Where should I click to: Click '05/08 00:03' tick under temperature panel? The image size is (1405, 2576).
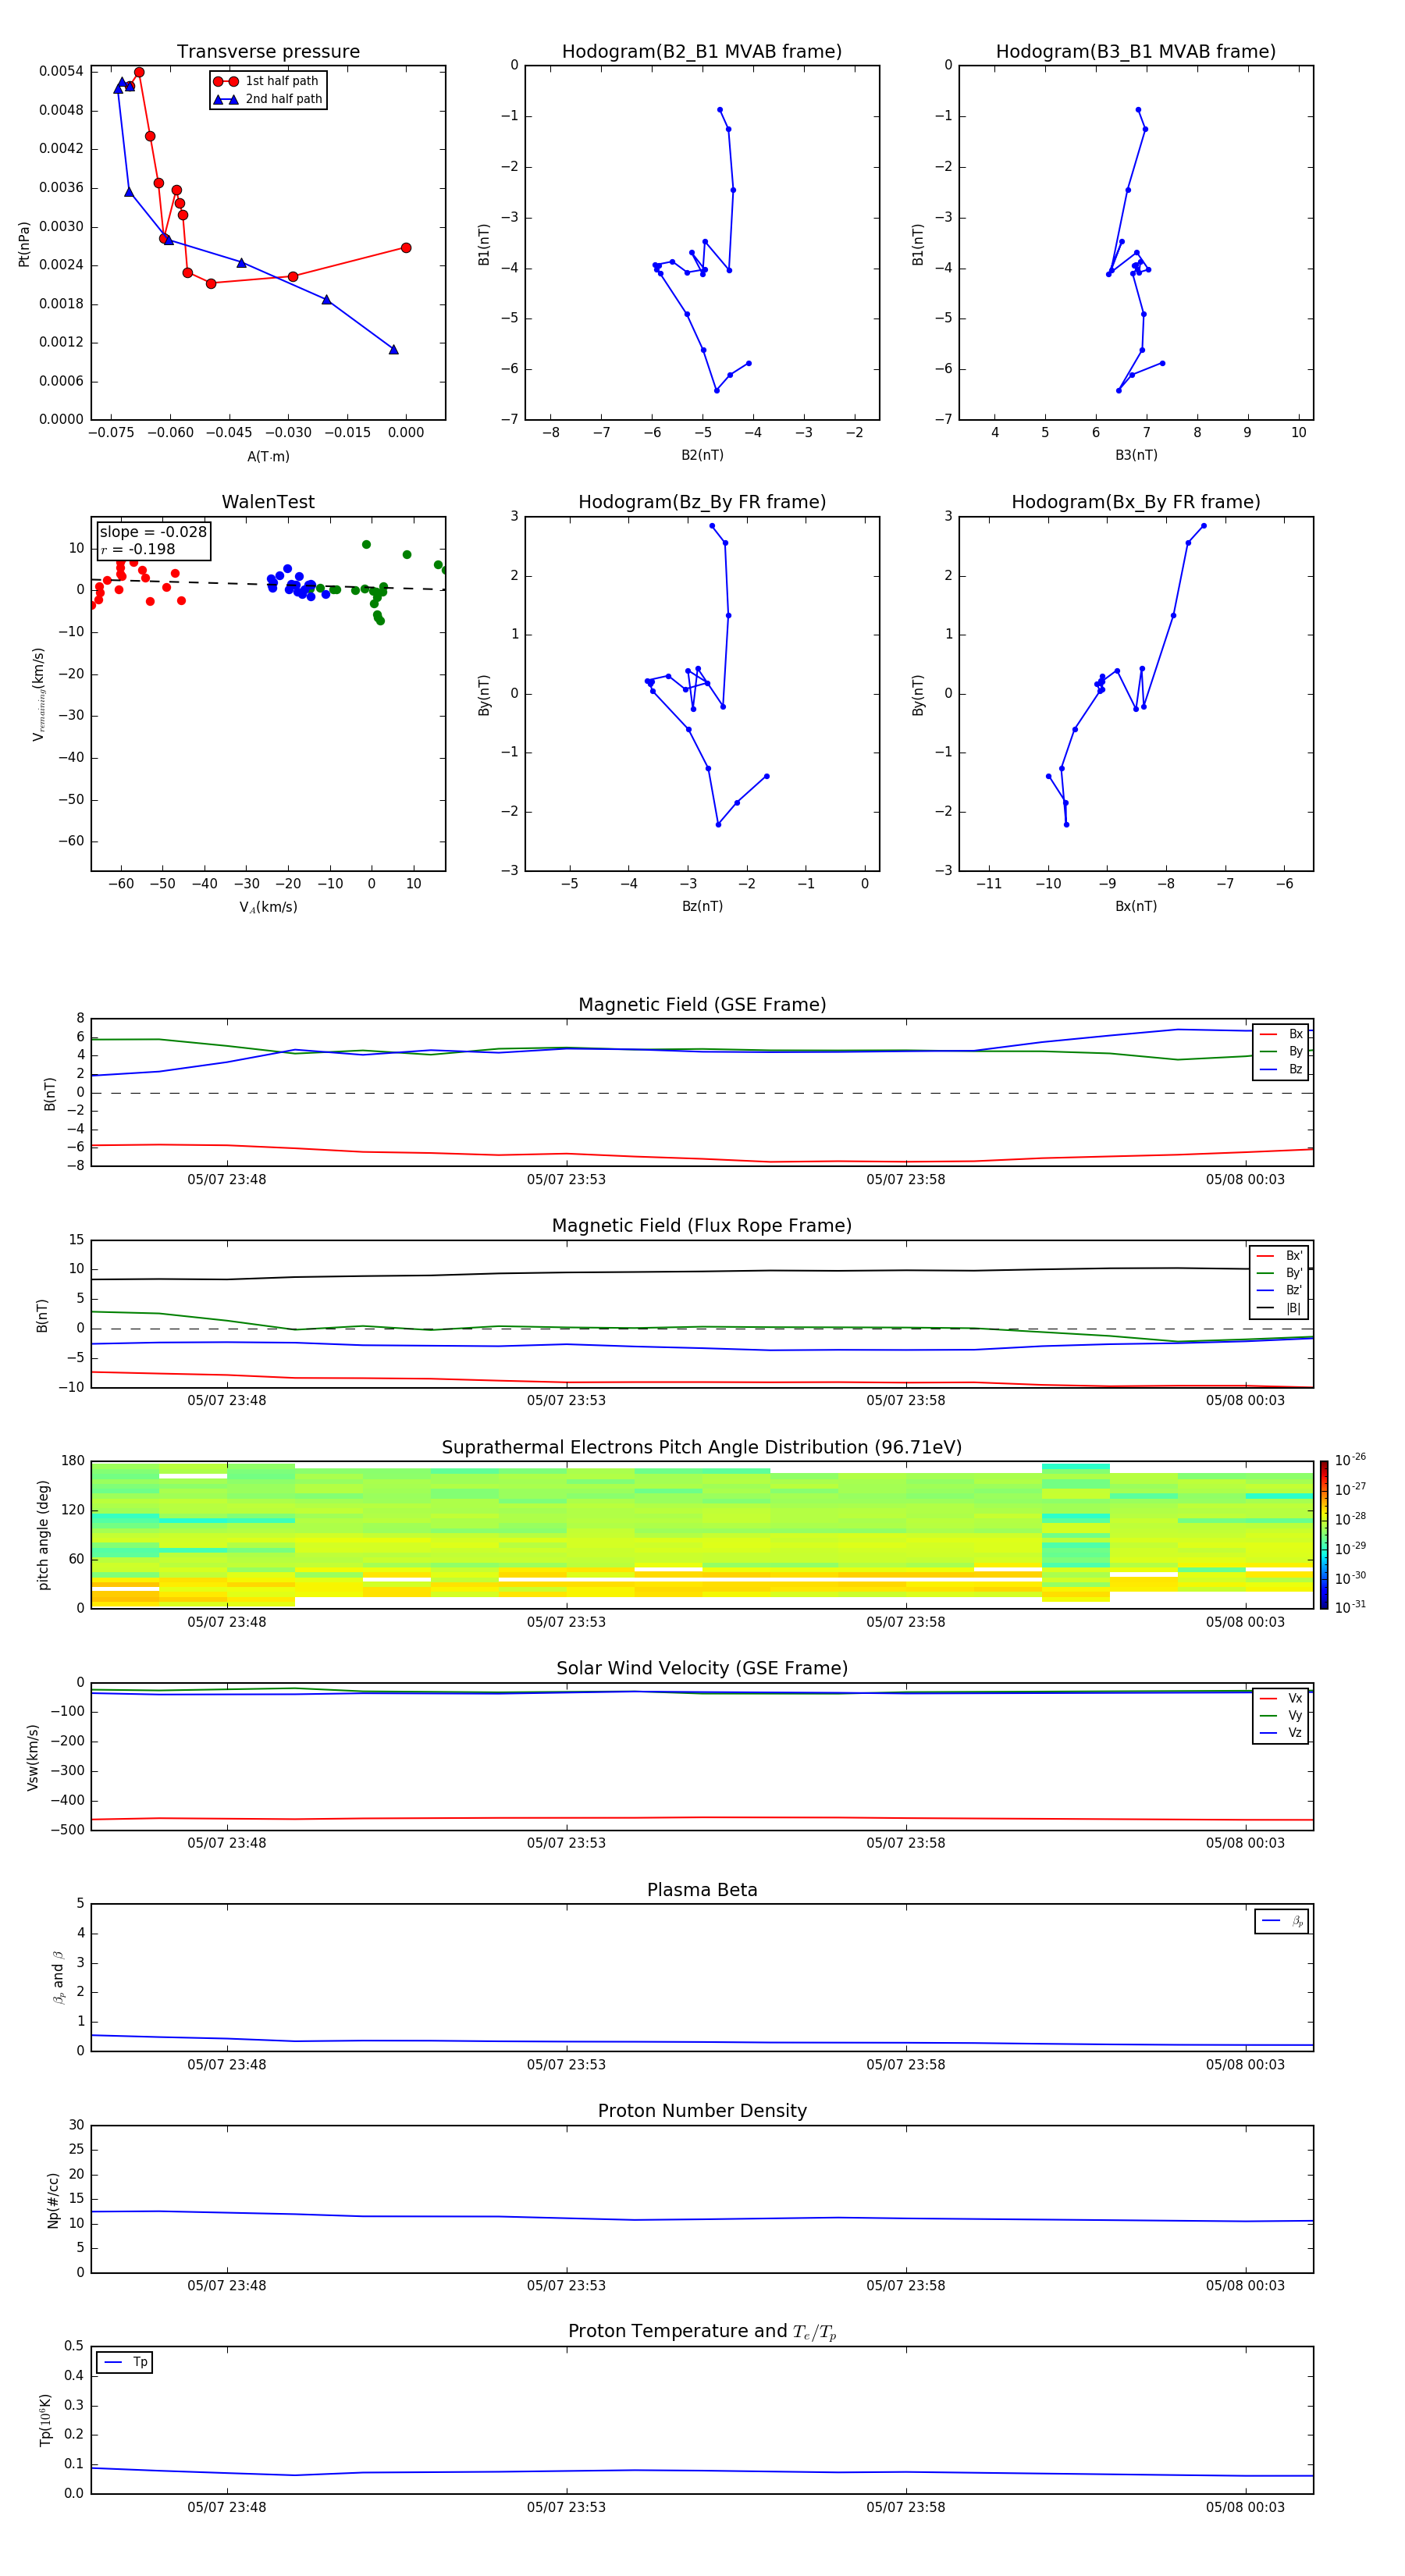(x=1245, y=2507)
